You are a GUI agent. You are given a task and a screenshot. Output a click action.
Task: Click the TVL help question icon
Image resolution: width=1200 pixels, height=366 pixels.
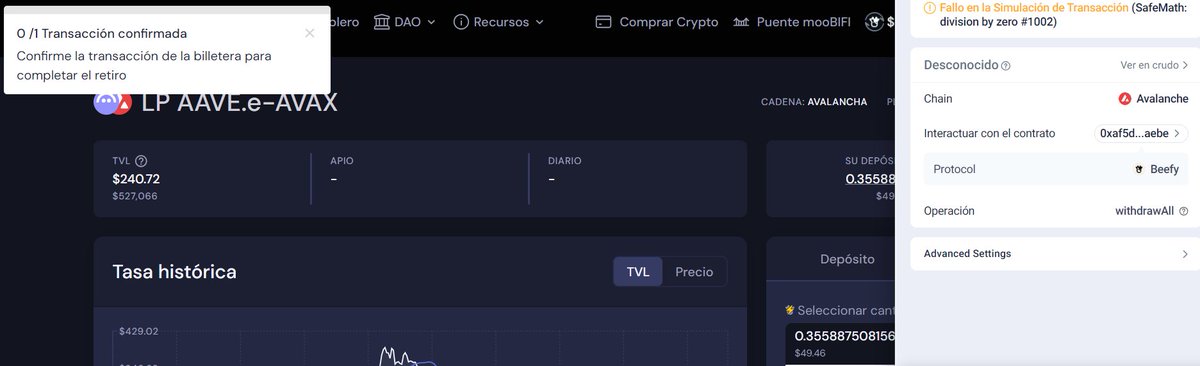tap(141, 161)
